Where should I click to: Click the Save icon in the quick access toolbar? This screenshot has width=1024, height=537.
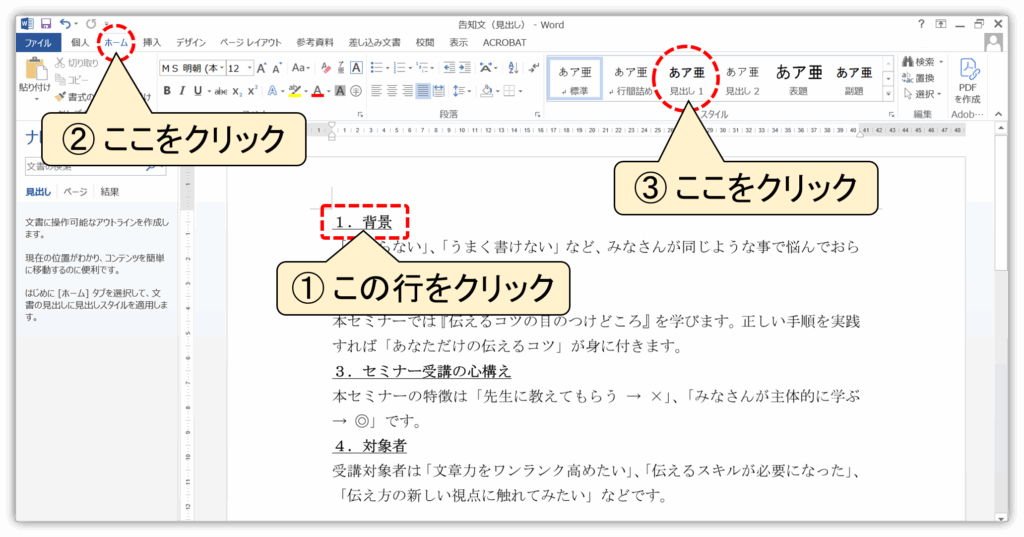point(46,24)
